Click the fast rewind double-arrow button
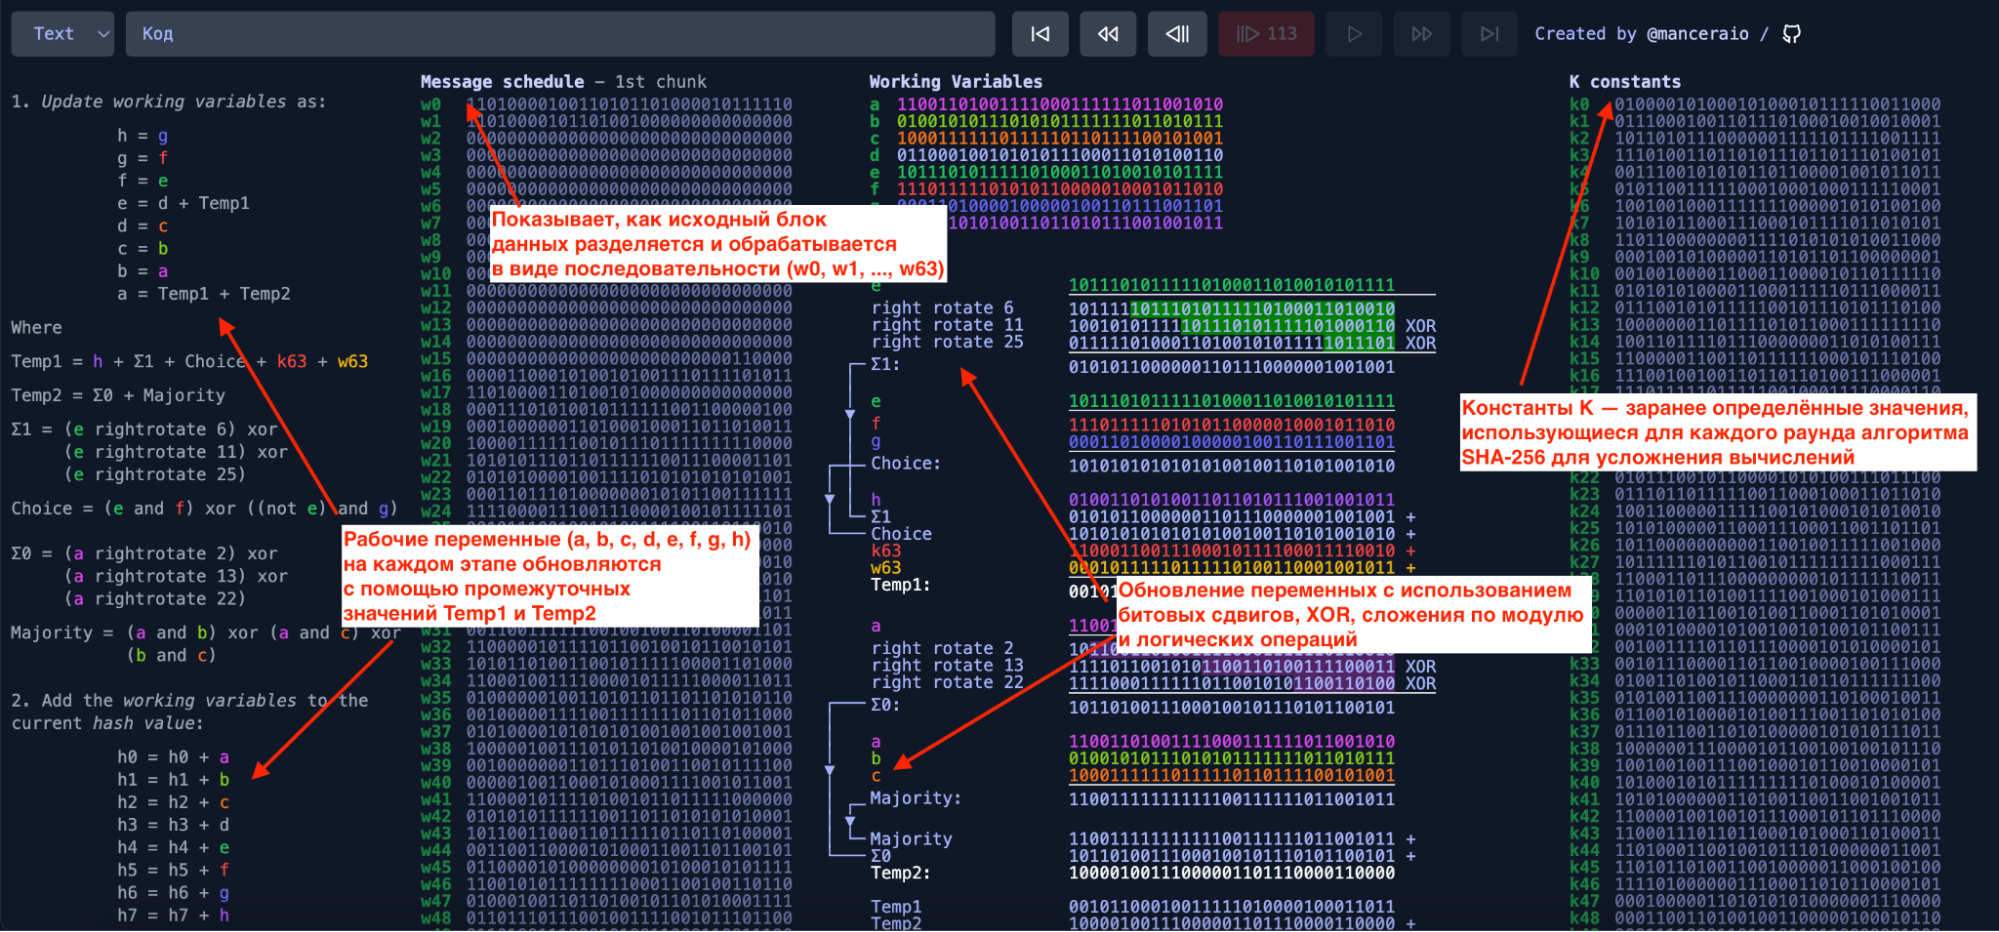Viewport: 1999px width, 932px height. [x=1108, y=34]
